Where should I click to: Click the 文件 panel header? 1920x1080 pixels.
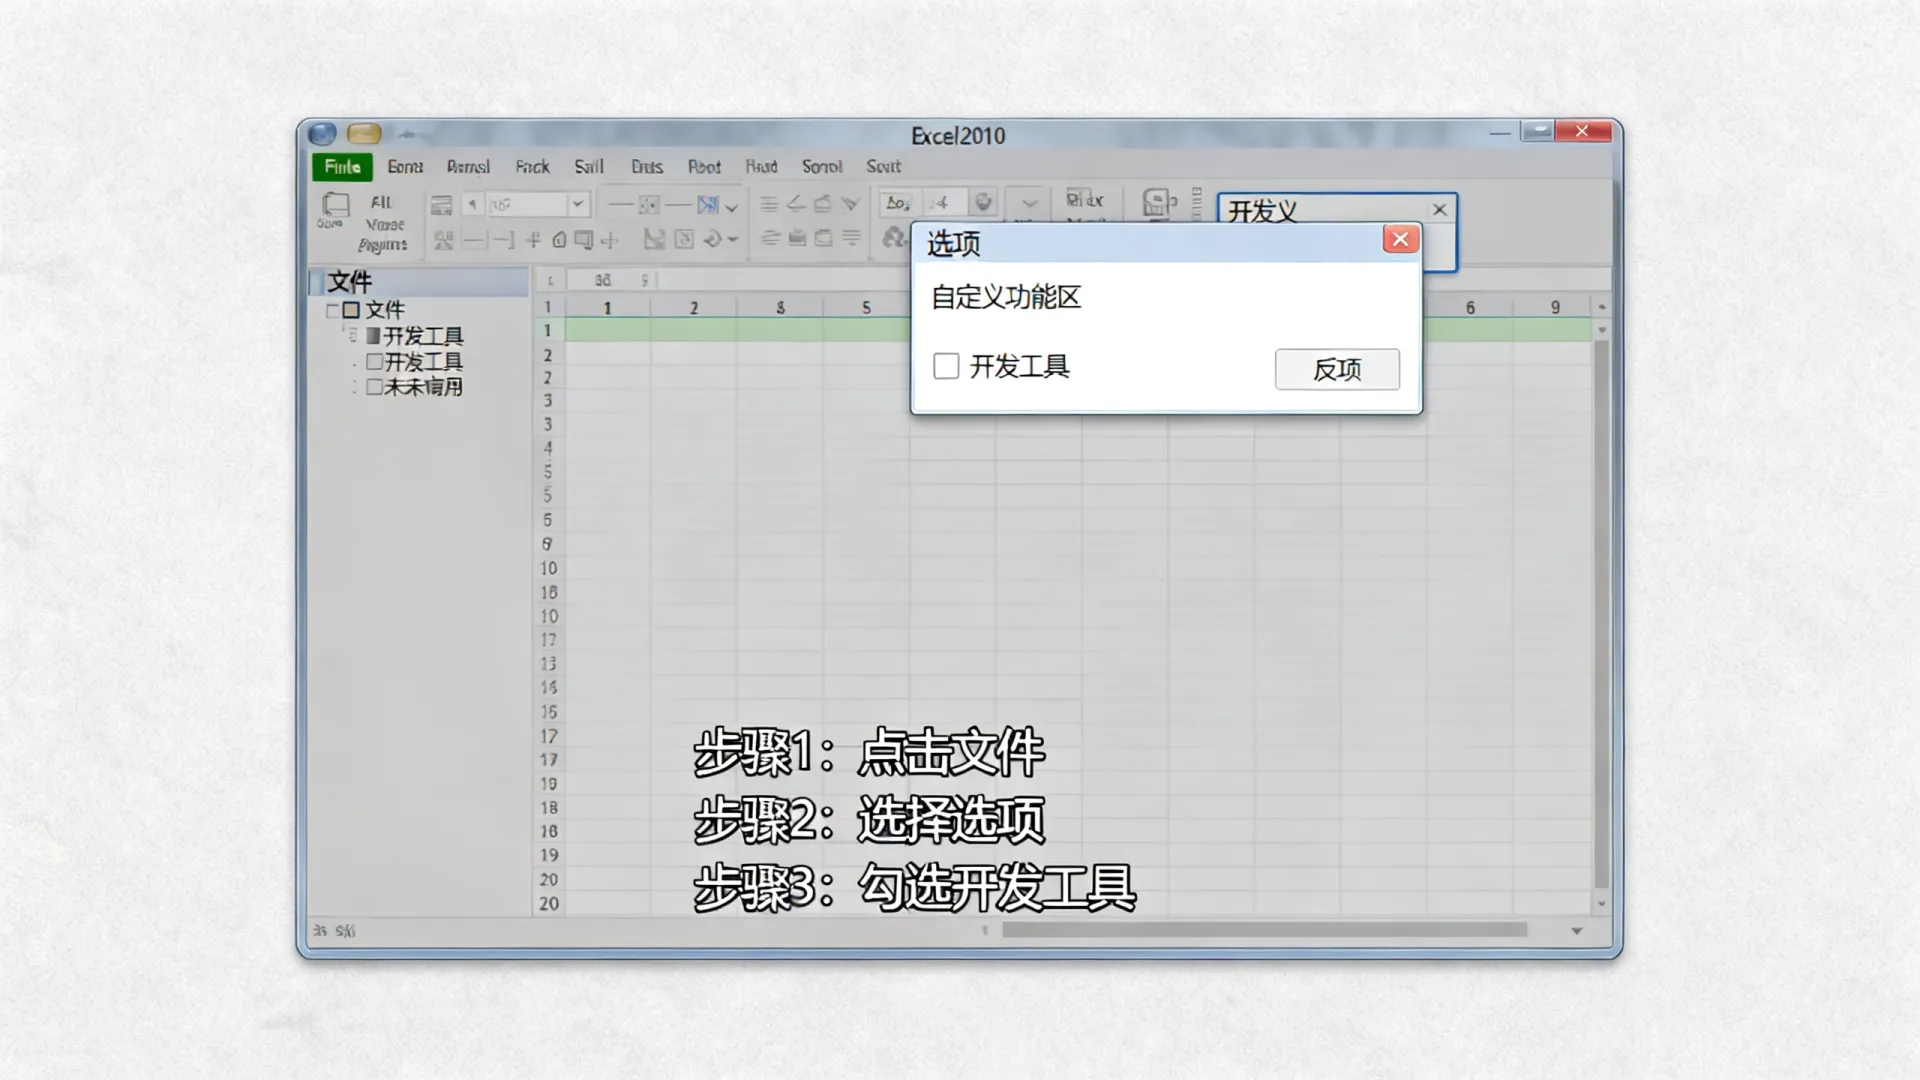(x=419, y=281)
